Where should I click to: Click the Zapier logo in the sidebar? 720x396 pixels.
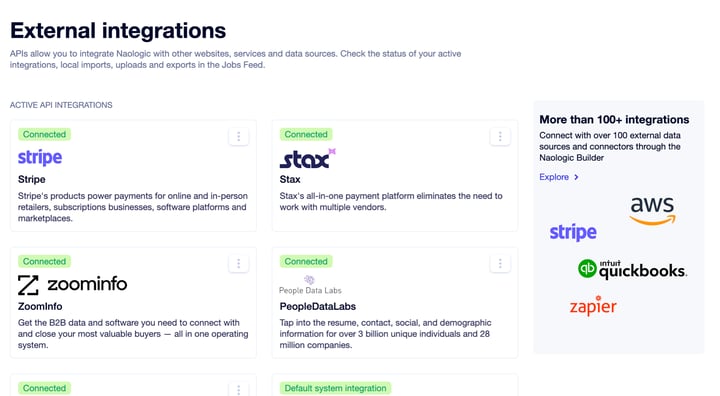(x=593, y=305)
